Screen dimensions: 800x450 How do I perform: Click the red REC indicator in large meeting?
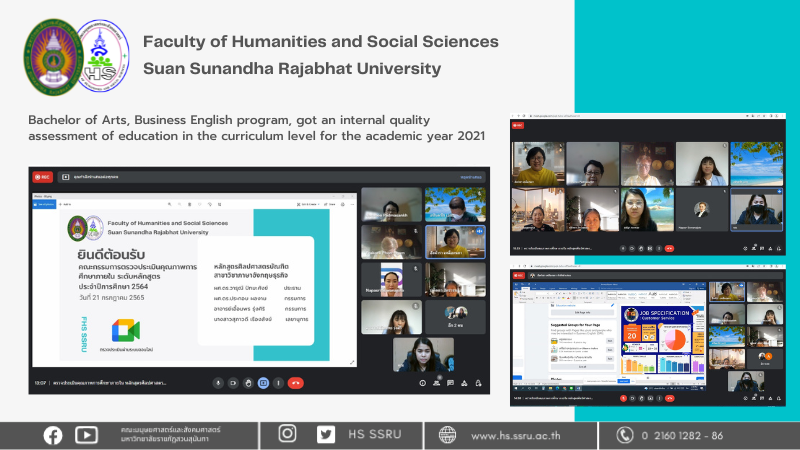coord(42,177)
